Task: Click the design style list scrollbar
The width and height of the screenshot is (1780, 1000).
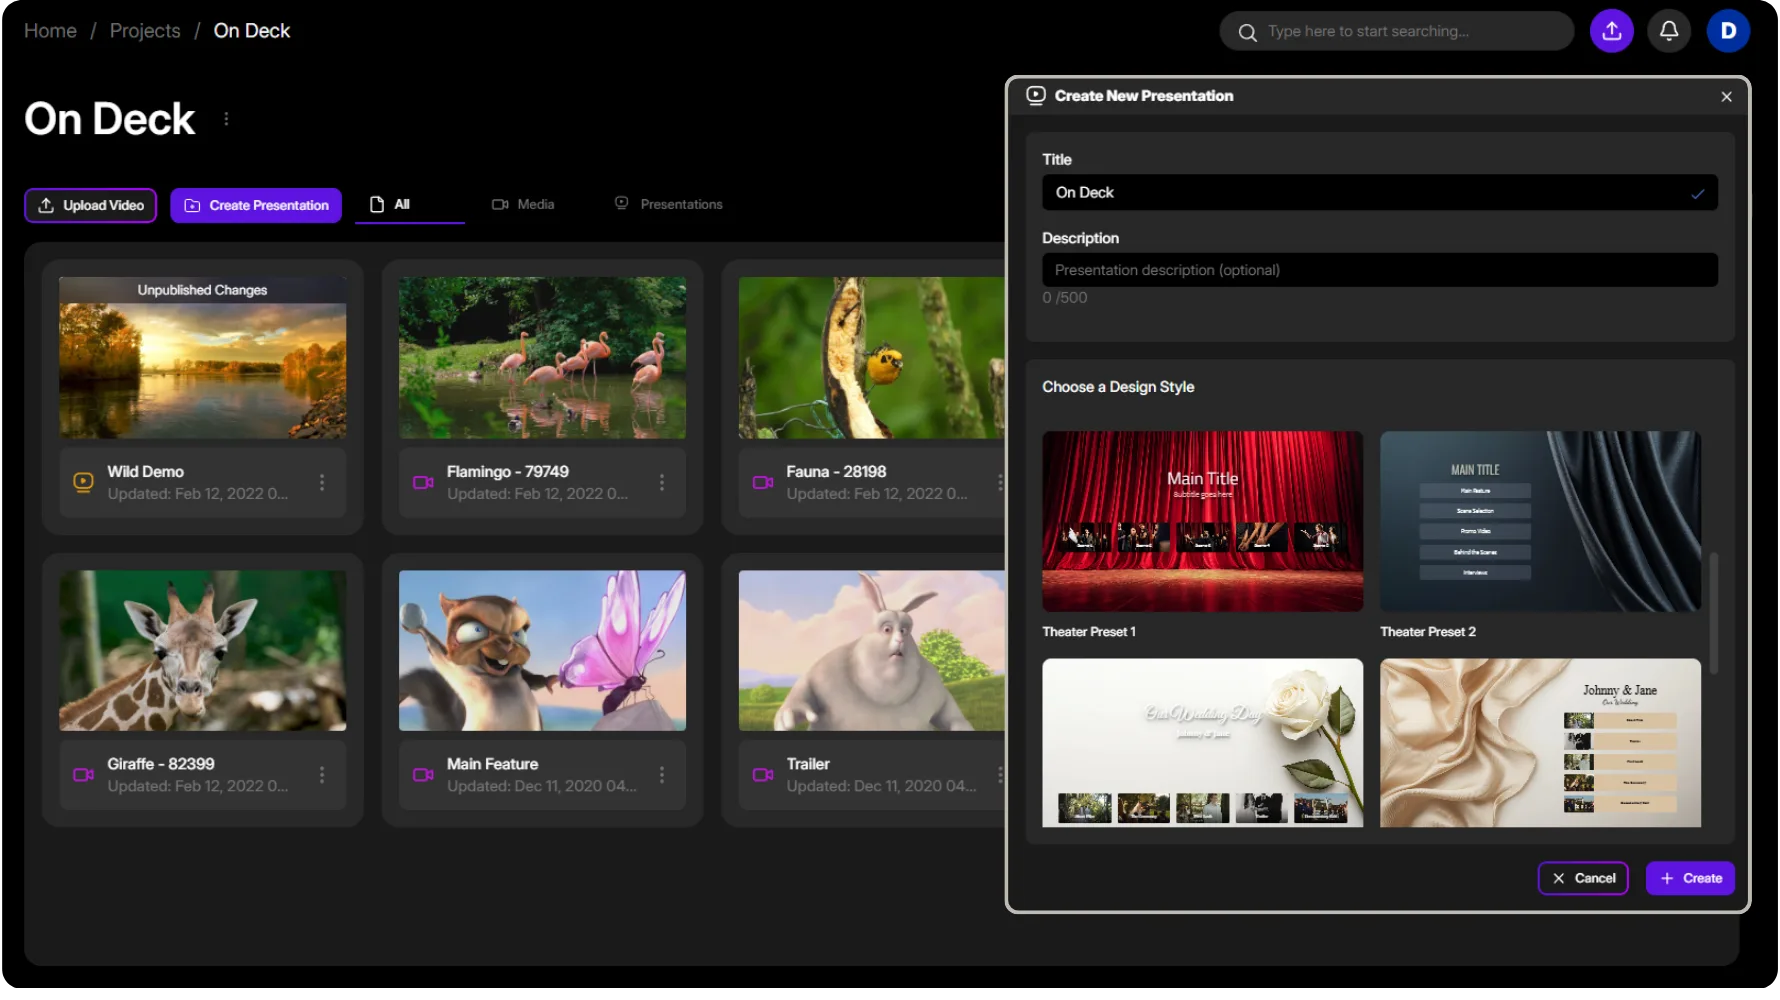Action: click(1714, 613)
